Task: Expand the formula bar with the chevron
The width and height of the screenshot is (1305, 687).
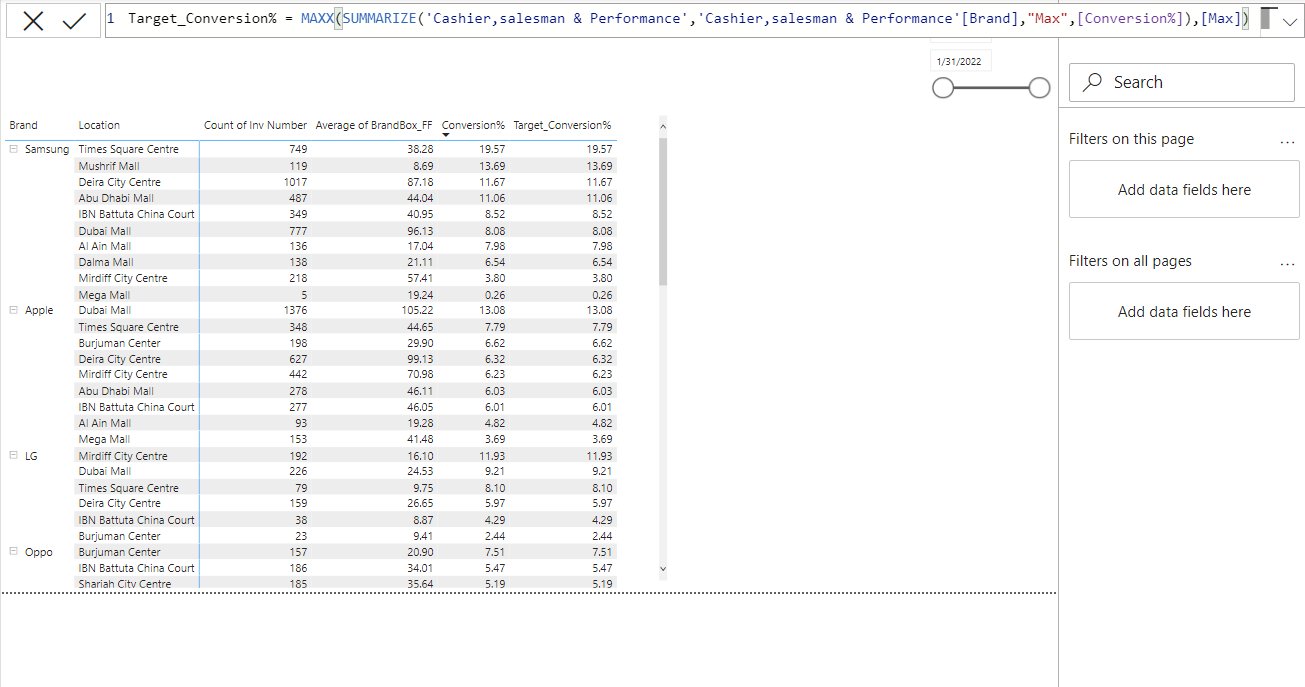Action: [x=1290, y=21]
